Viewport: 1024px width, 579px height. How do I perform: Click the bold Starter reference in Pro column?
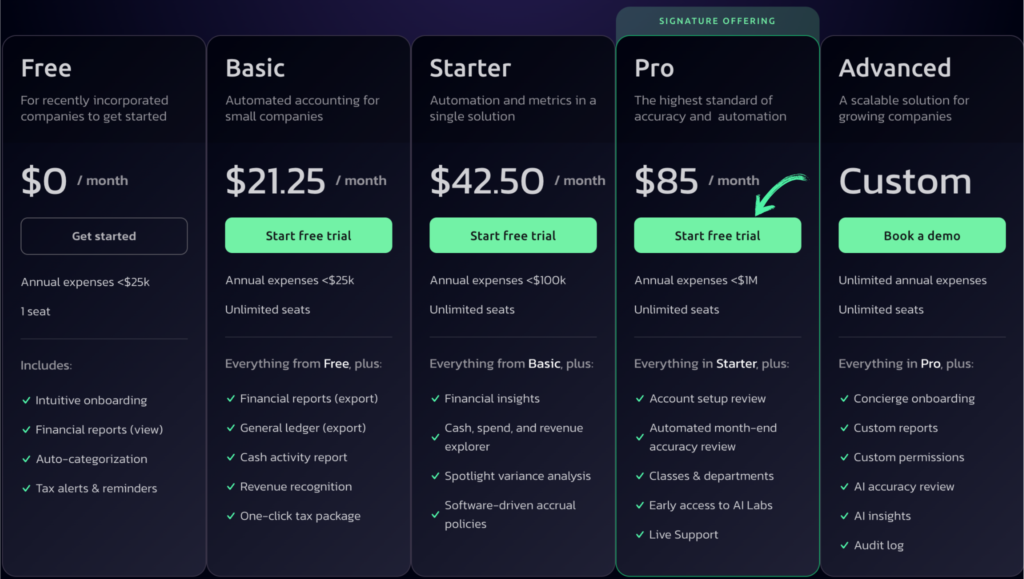coord(736,364)
